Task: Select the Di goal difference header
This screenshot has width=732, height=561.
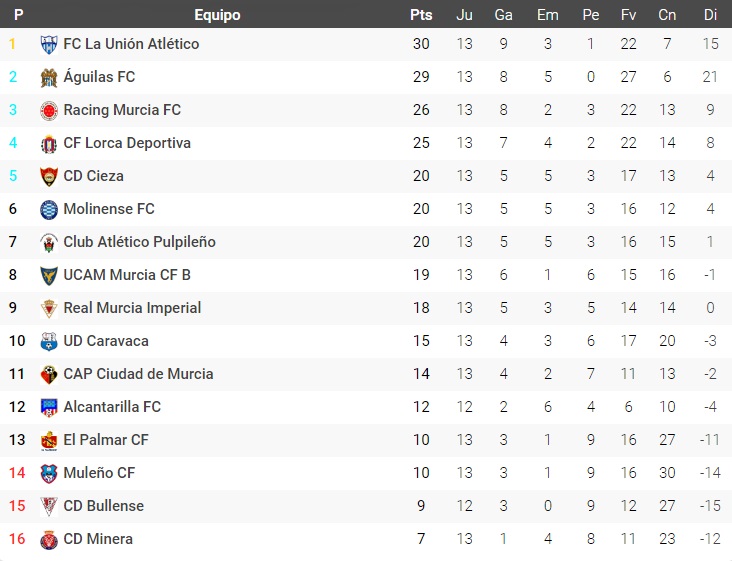Action: 710,15
